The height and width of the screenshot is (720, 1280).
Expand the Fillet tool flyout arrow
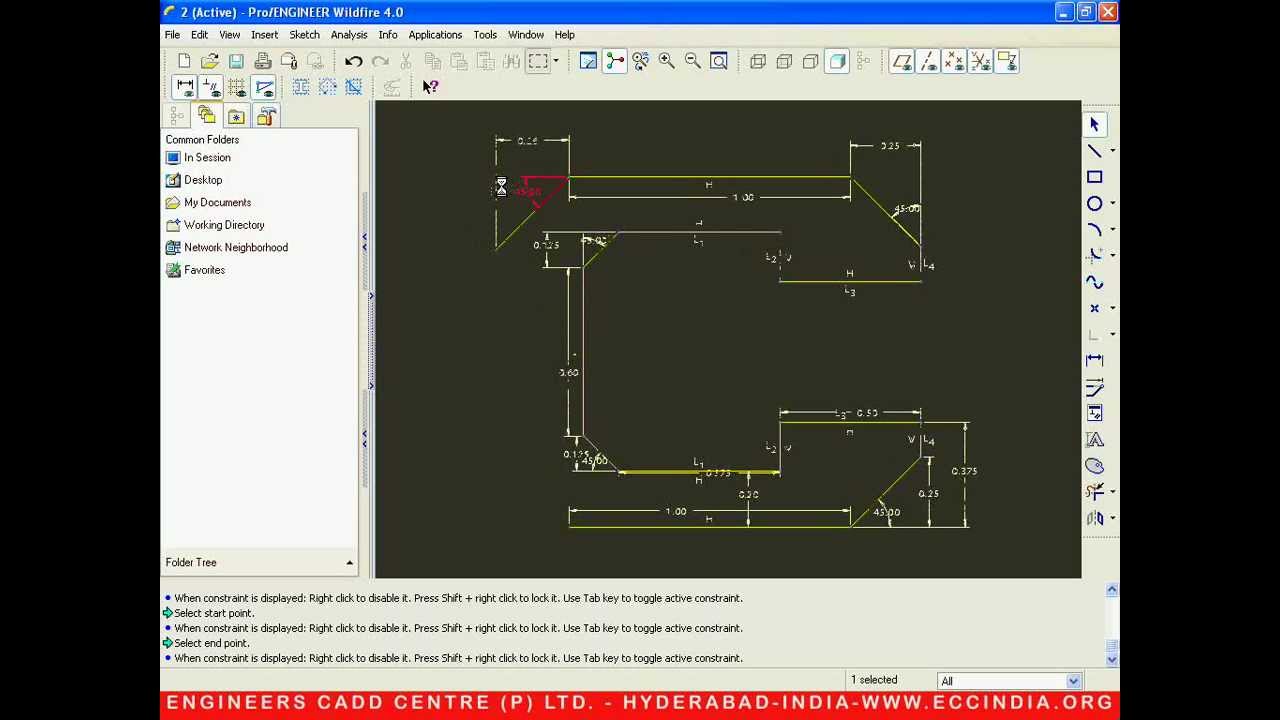1113,255
